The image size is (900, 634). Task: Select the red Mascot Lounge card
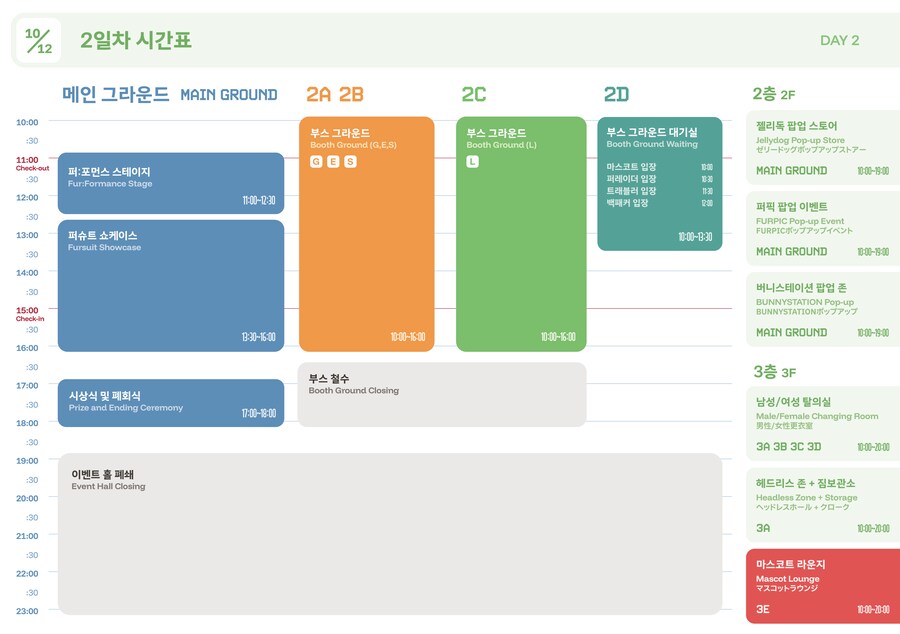823,586
